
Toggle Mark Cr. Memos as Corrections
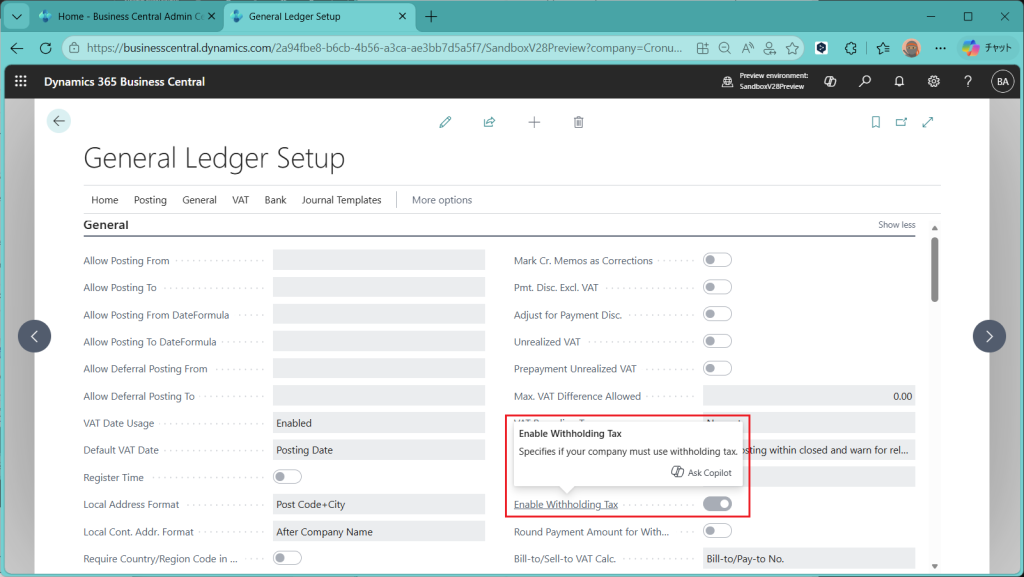[717, 260]
